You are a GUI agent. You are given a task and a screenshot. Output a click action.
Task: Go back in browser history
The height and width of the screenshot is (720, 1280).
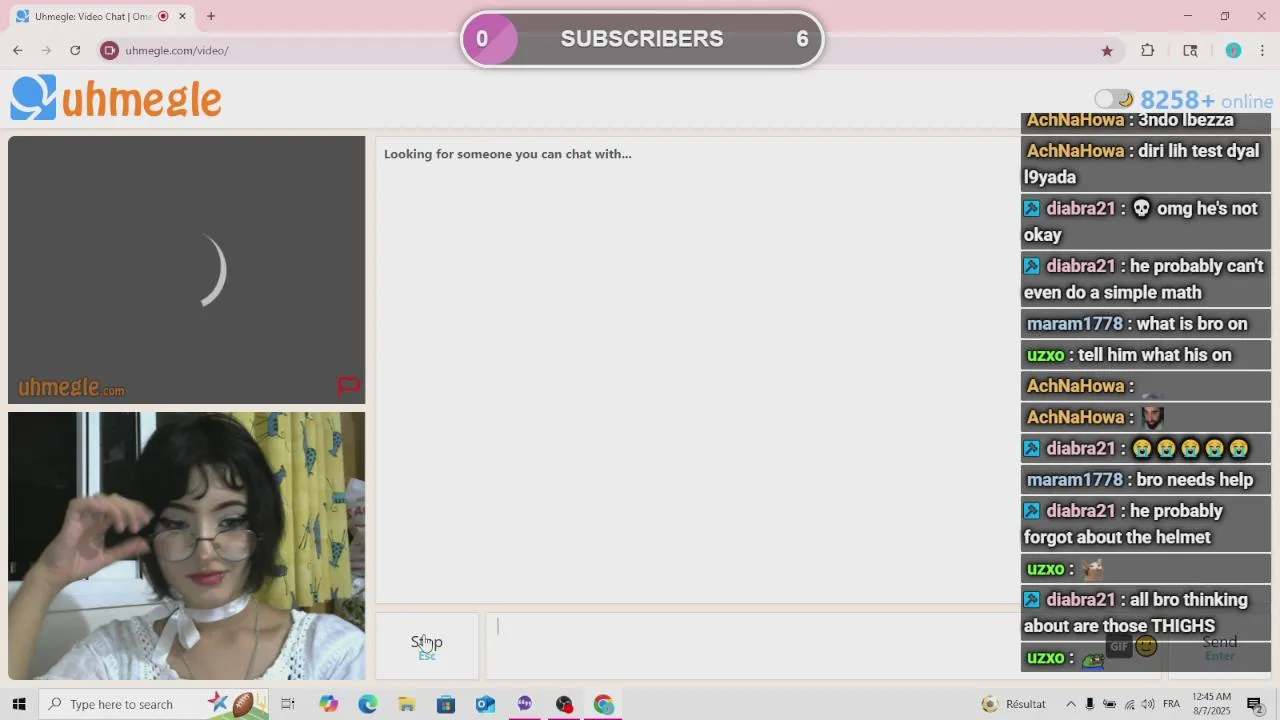18,50
